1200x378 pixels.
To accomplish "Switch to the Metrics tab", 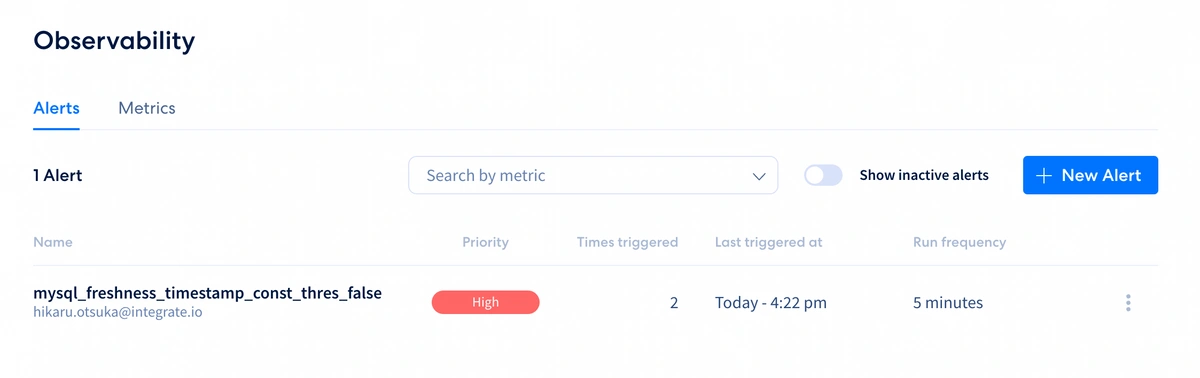I will (147, 108).
